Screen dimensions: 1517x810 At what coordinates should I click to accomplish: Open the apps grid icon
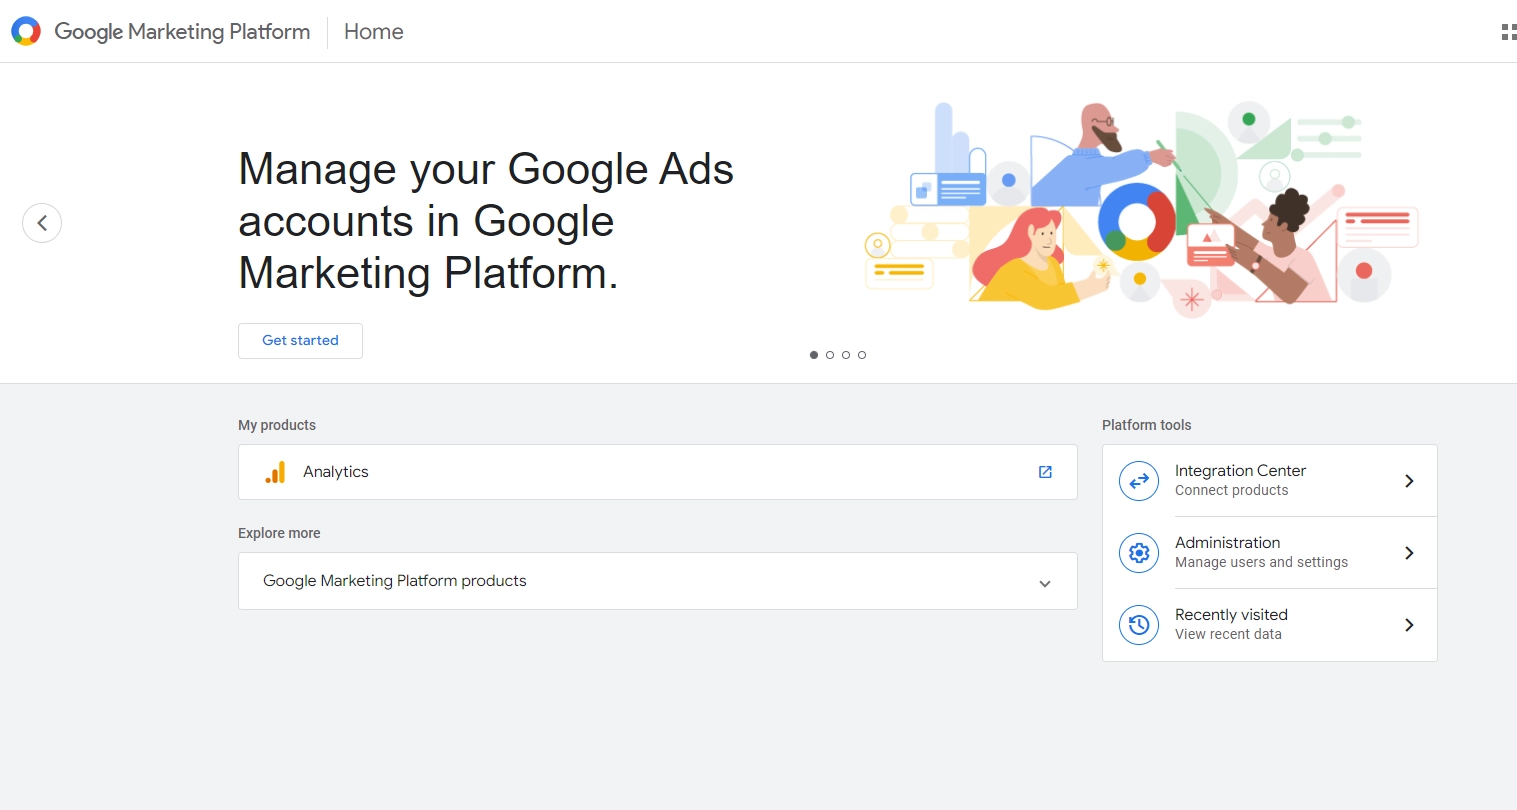point(1509,32)
